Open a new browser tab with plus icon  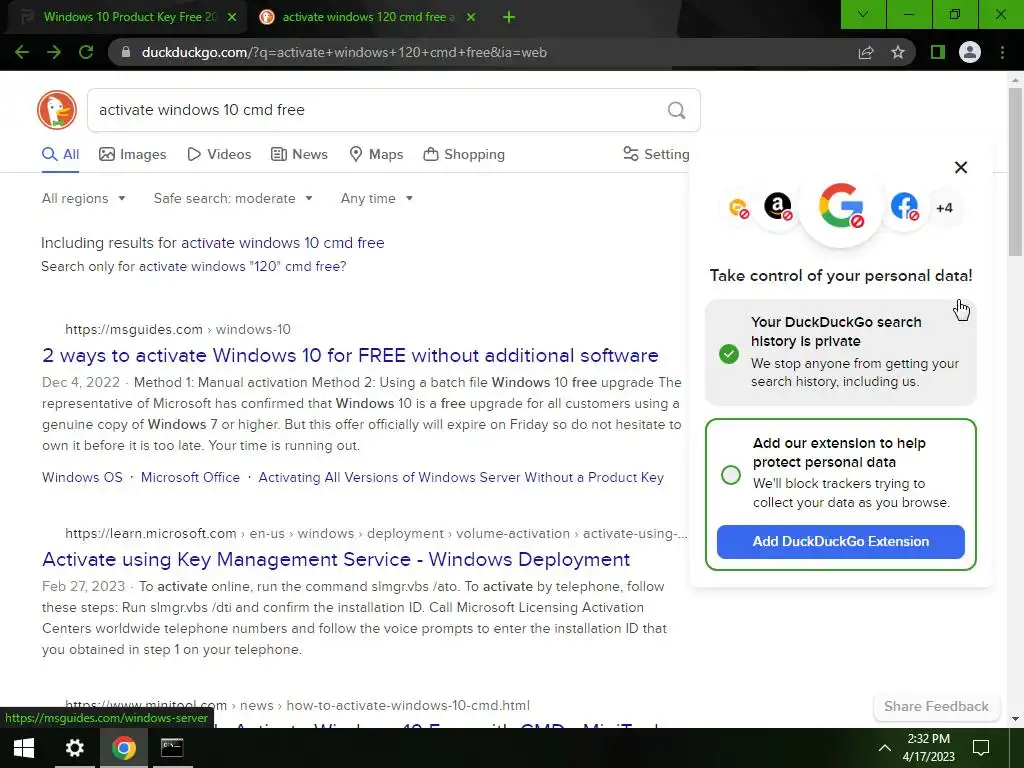tap(509, 17)
